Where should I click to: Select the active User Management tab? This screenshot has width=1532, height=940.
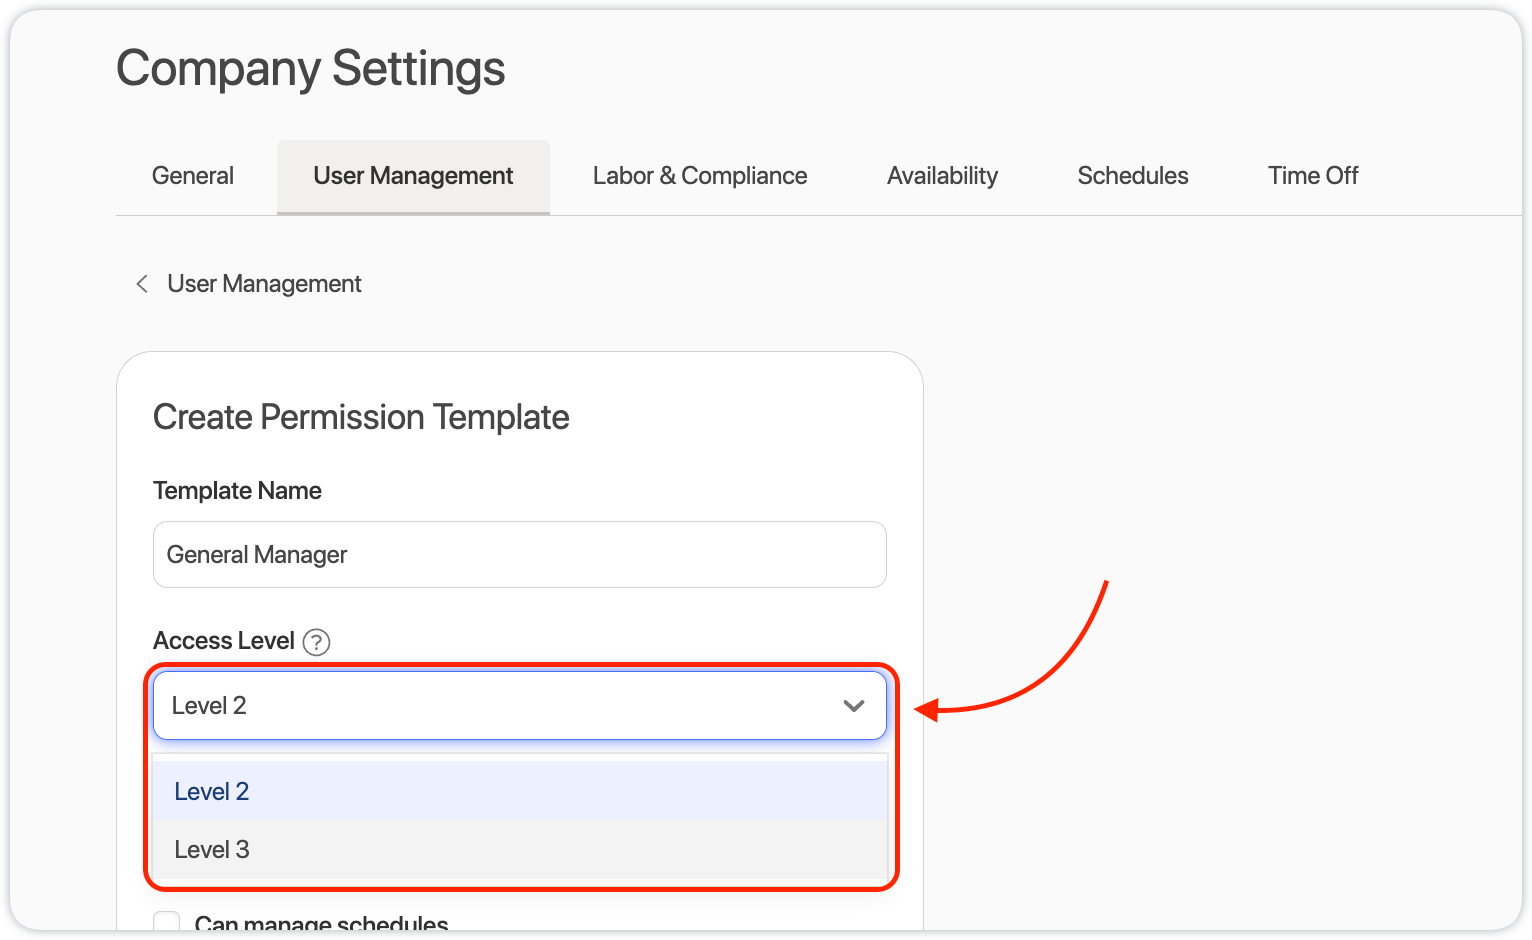point(413,176)
